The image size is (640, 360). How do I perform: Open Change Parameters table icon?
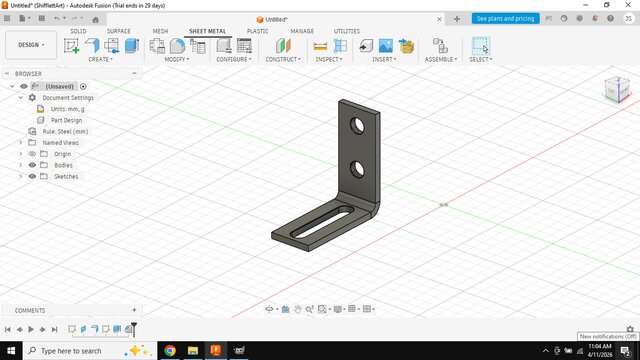(x=198, y=46)
